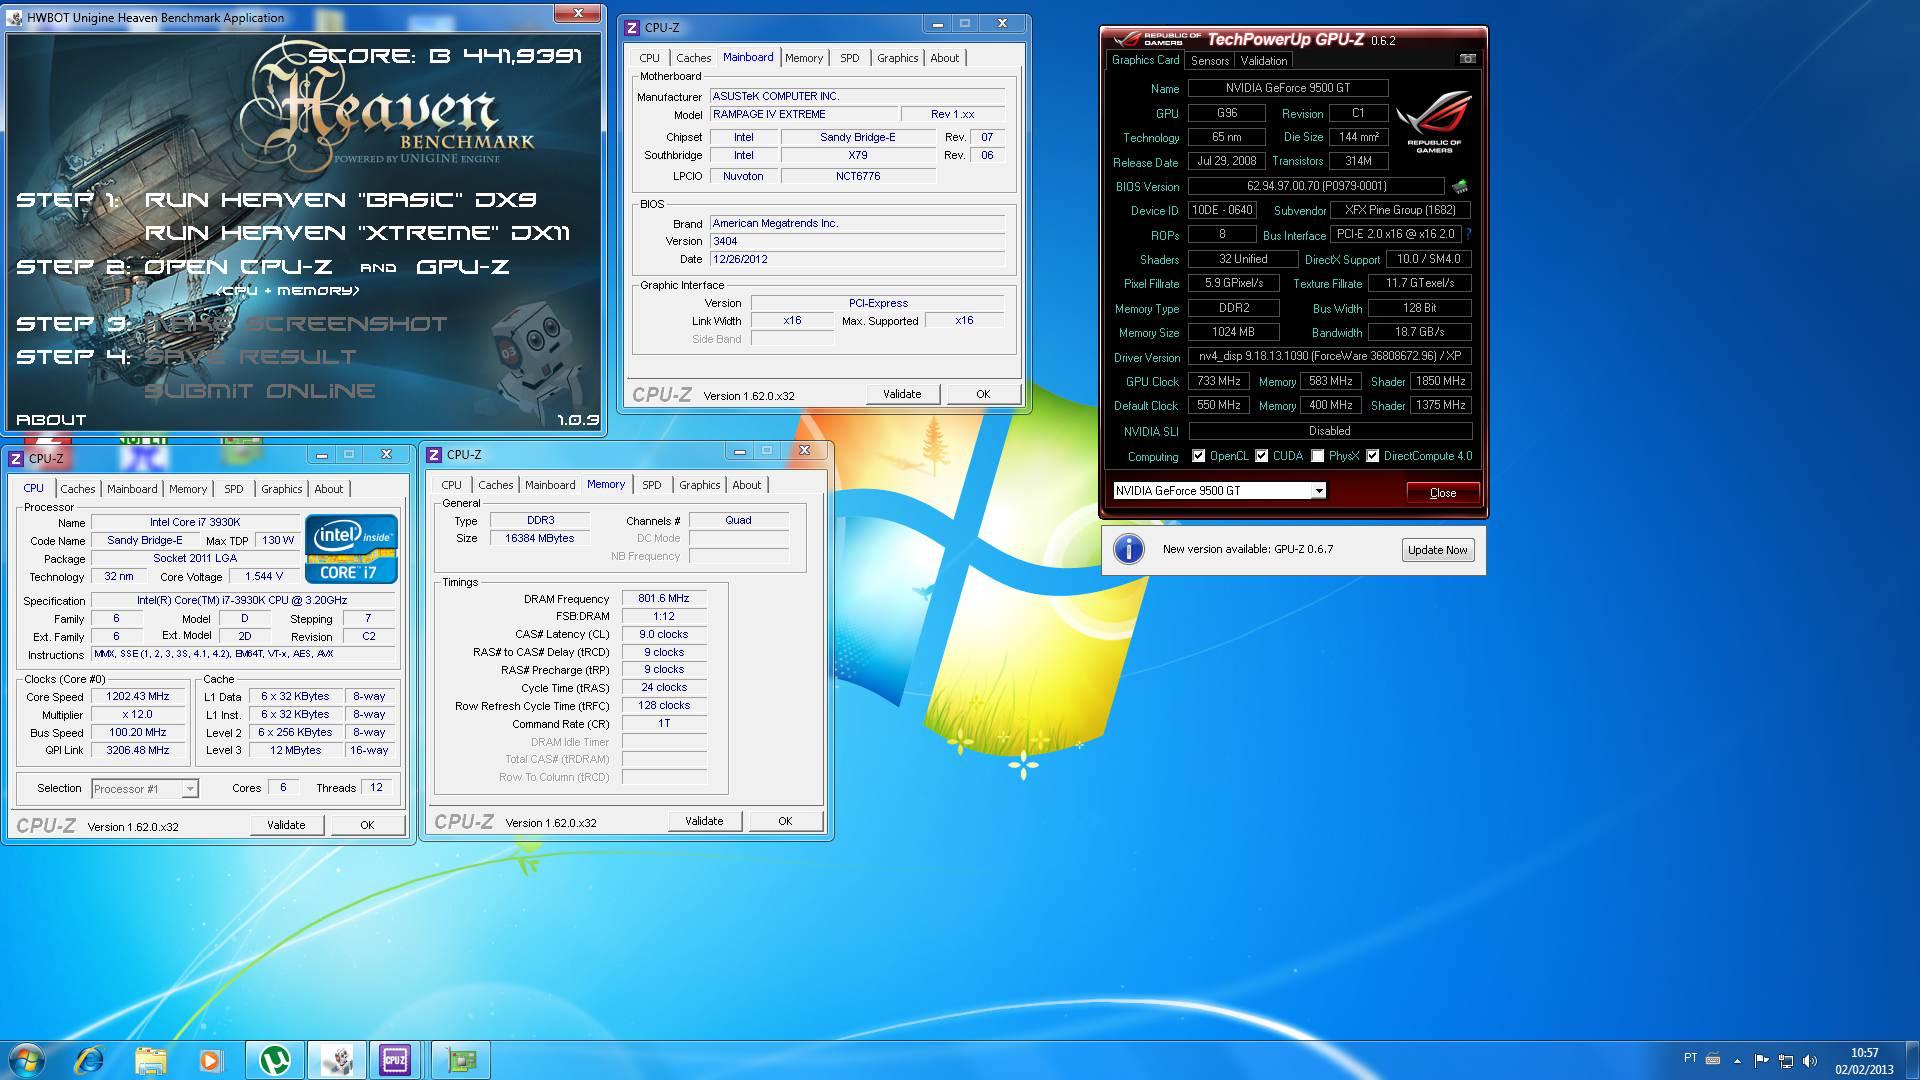
Task: Open the Processor #1 selection dropdown
Action: (x=145, y=789)
